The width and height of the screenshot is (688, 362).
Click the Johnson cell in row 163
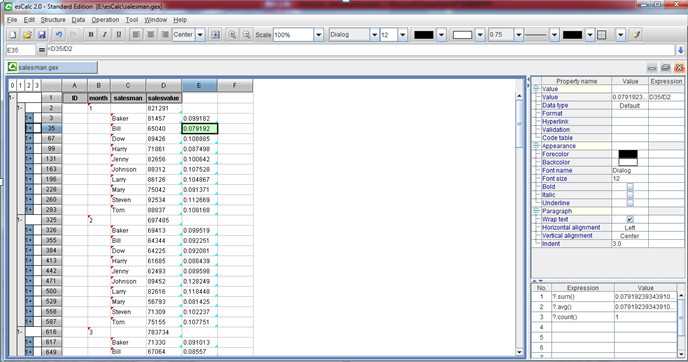128,169
